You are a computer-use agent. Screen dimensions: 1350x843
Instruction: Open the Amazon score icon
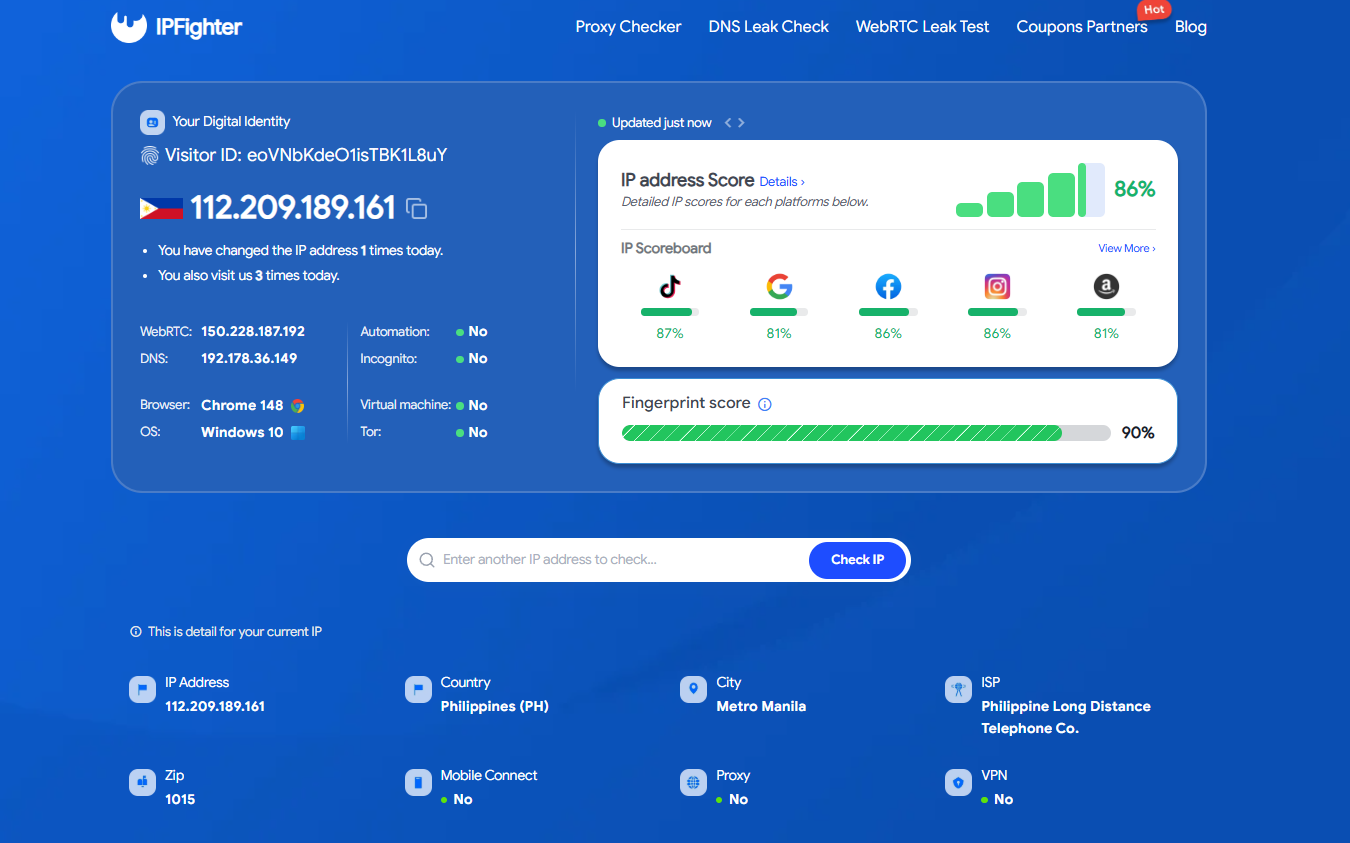click(x=1106, y=287)
